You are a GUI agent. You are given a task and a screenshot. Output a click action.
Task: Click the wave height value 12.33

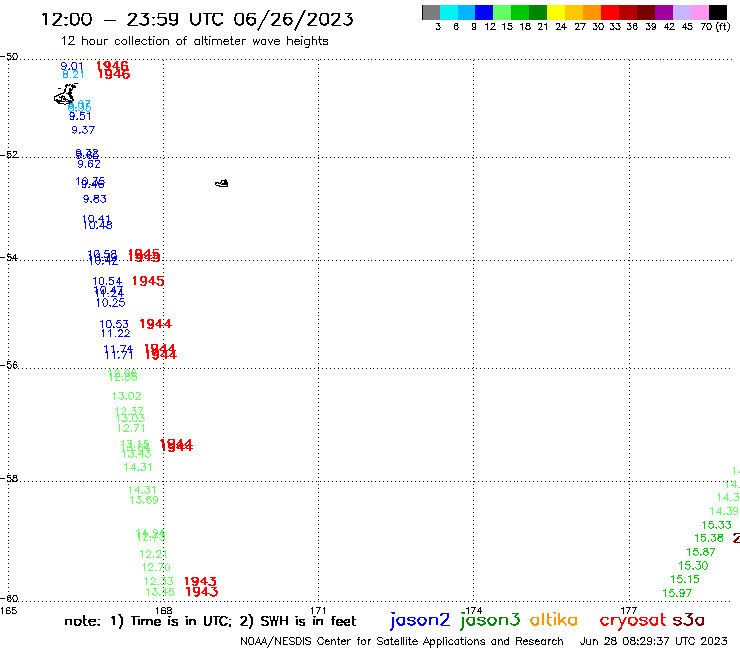click(159, 581)
